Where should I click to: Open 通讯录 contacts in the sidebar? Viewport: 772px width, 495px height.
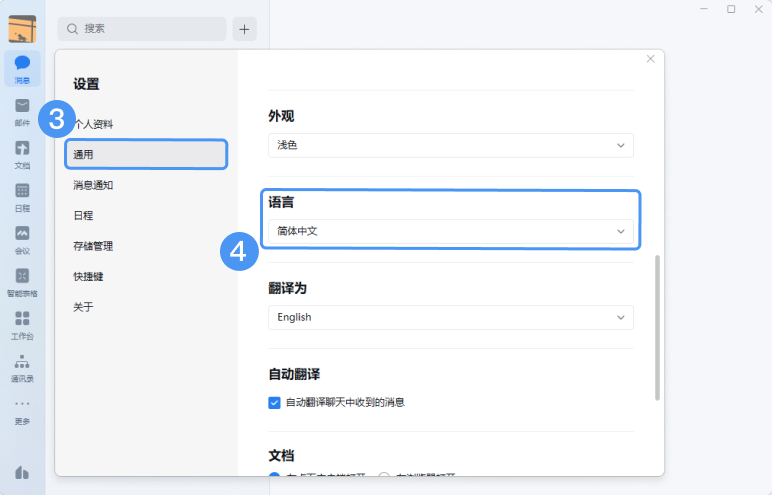click(22, 366)
